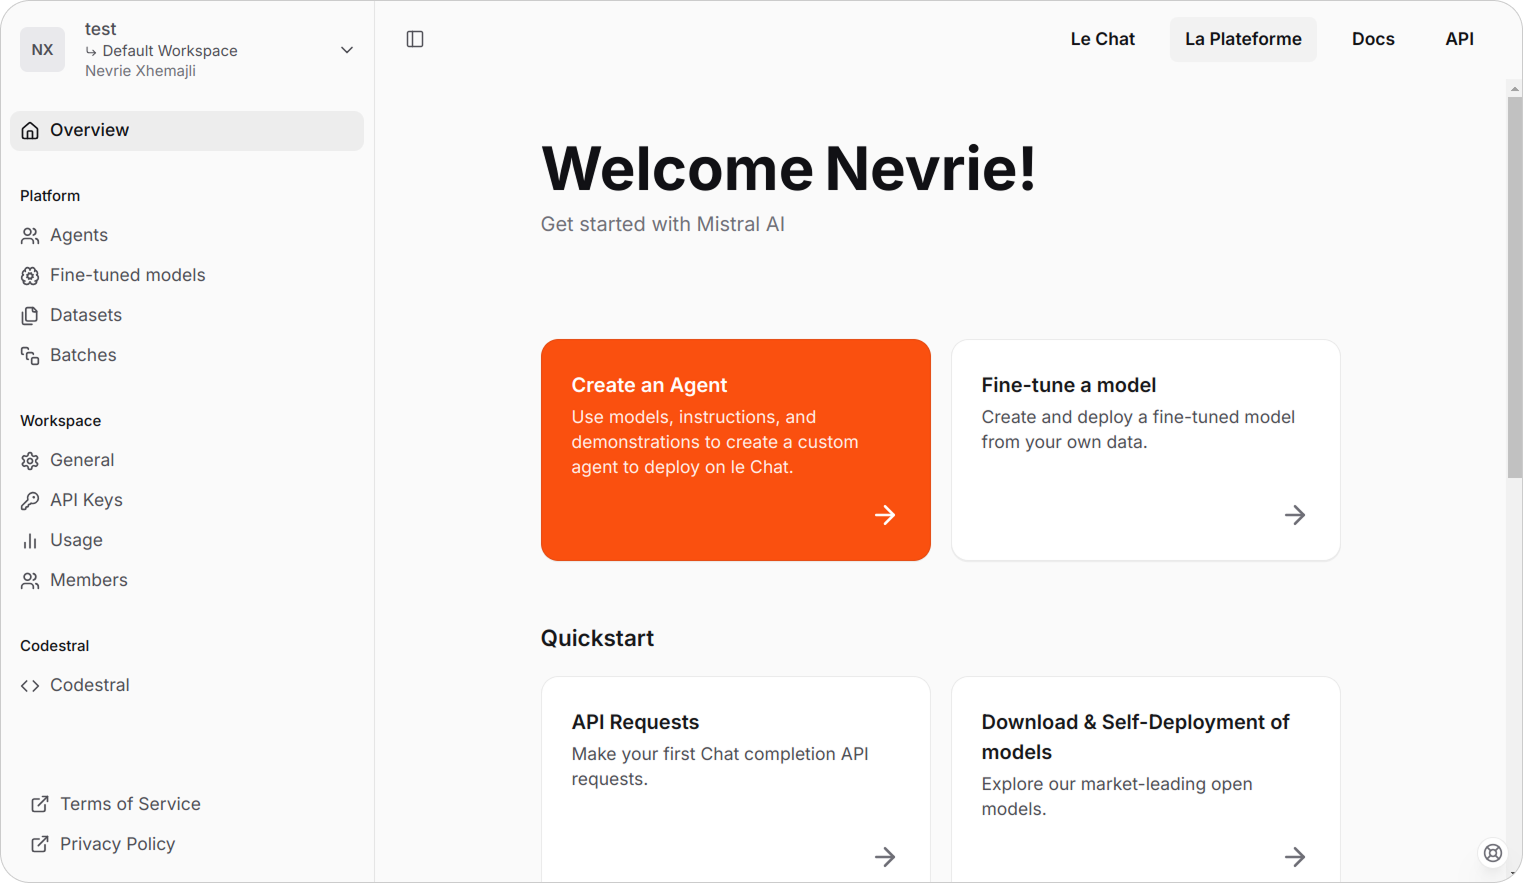Open Fine-tuned models page
1523x883 pixels.
click(187, 276)
